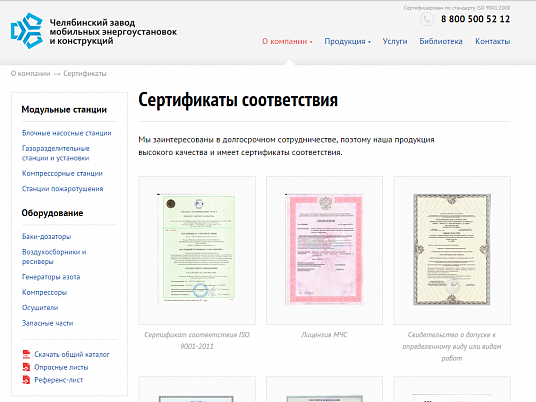Open Компрессорные станции sidebar link
Image resolution: width=536 pixels, height=402 pixels.
[x=62, y=173]
